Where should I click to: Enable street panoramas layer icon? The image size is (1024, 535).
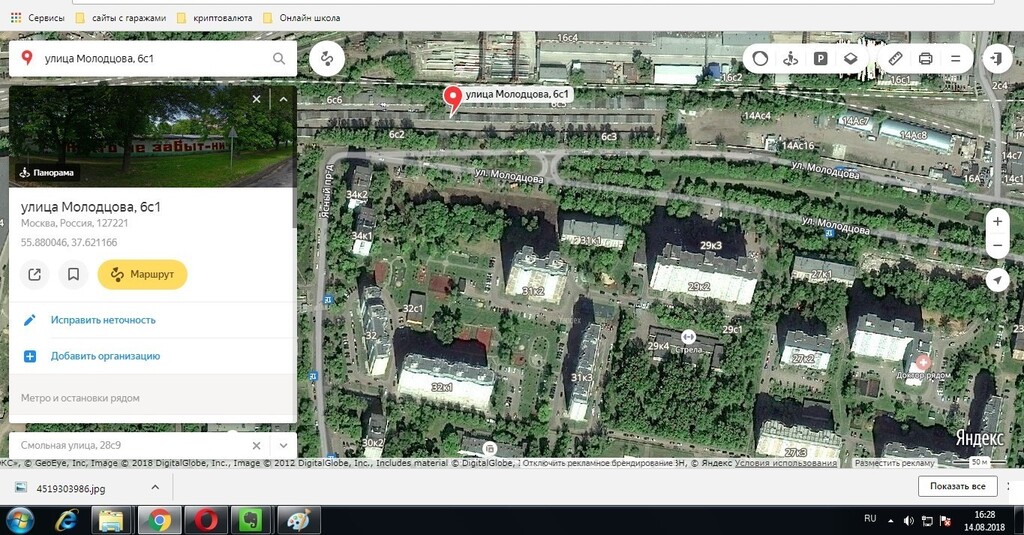pyautogui.click(x=790, y=59)
